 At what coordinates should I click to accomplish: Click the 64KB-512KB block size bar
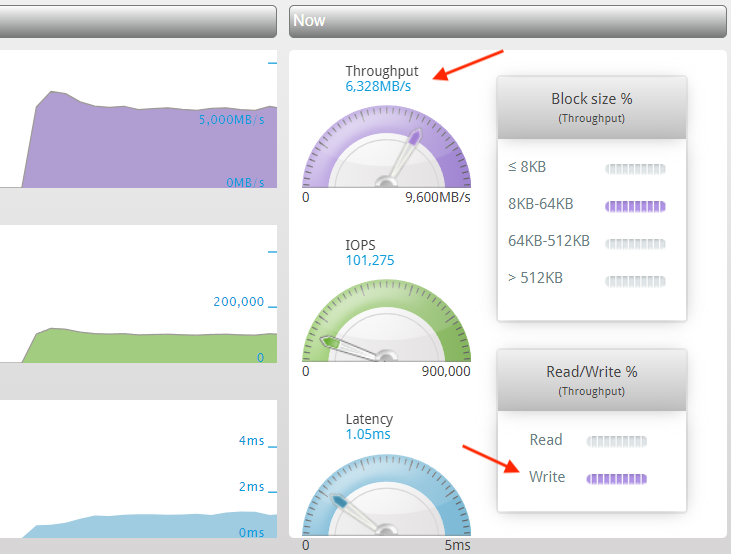click(635, 243)
